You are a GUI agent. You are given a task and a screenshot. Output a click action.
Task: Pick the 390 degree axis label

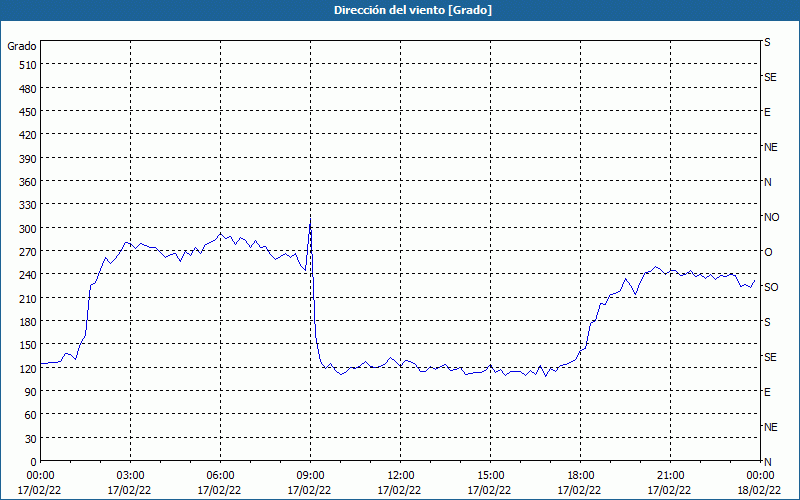(x=28, y=159)
